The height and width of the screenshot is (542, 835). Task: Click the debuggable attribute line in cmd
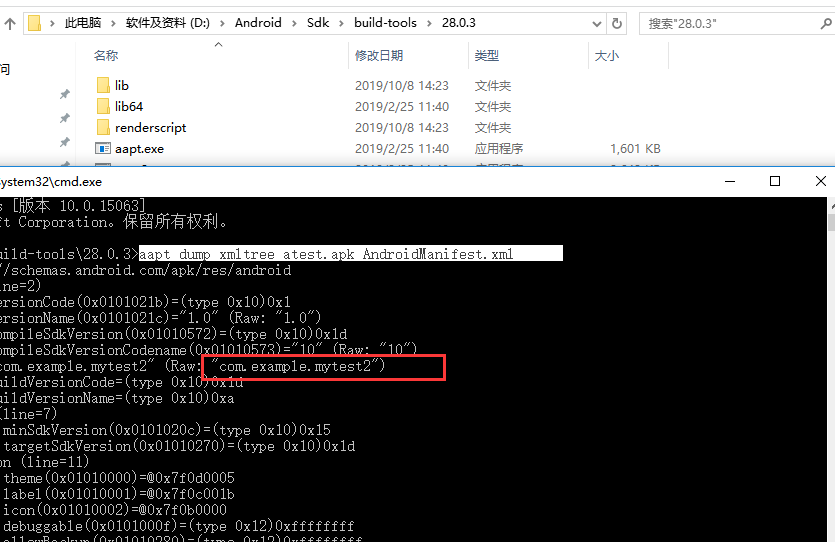coord(178,526)
